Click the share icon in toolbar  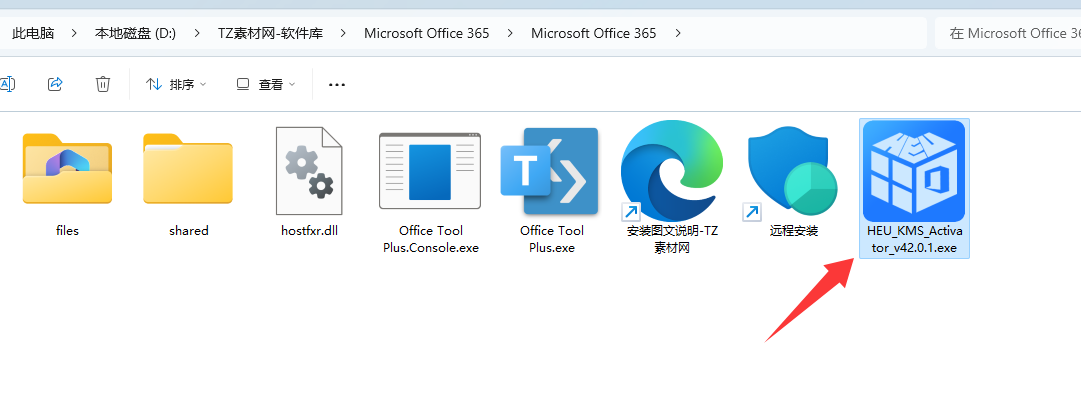(55, 84)
